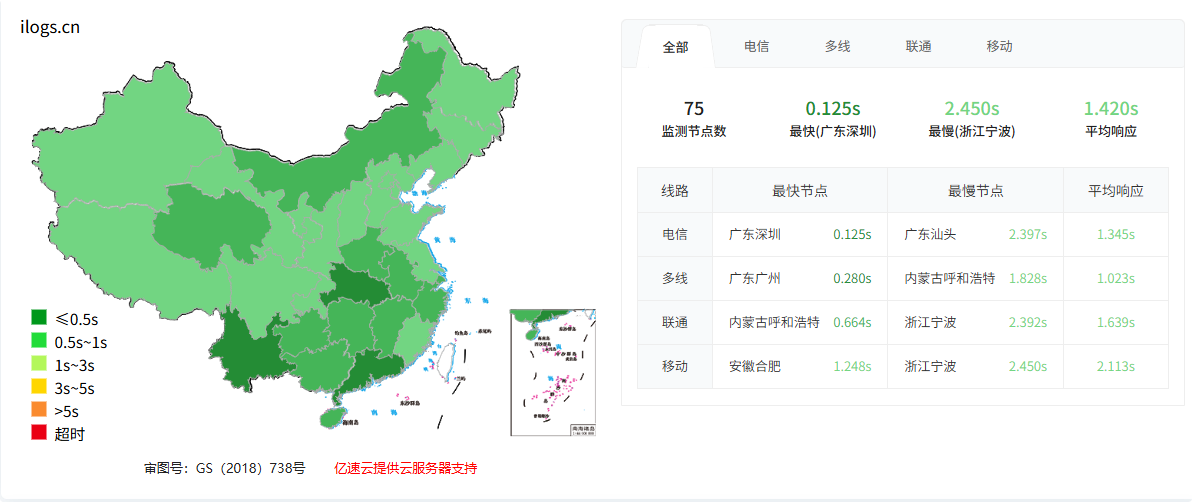The image size is (1192, 502).
Task: Click the 超时 legend label
Action: (x=69, y=434)
